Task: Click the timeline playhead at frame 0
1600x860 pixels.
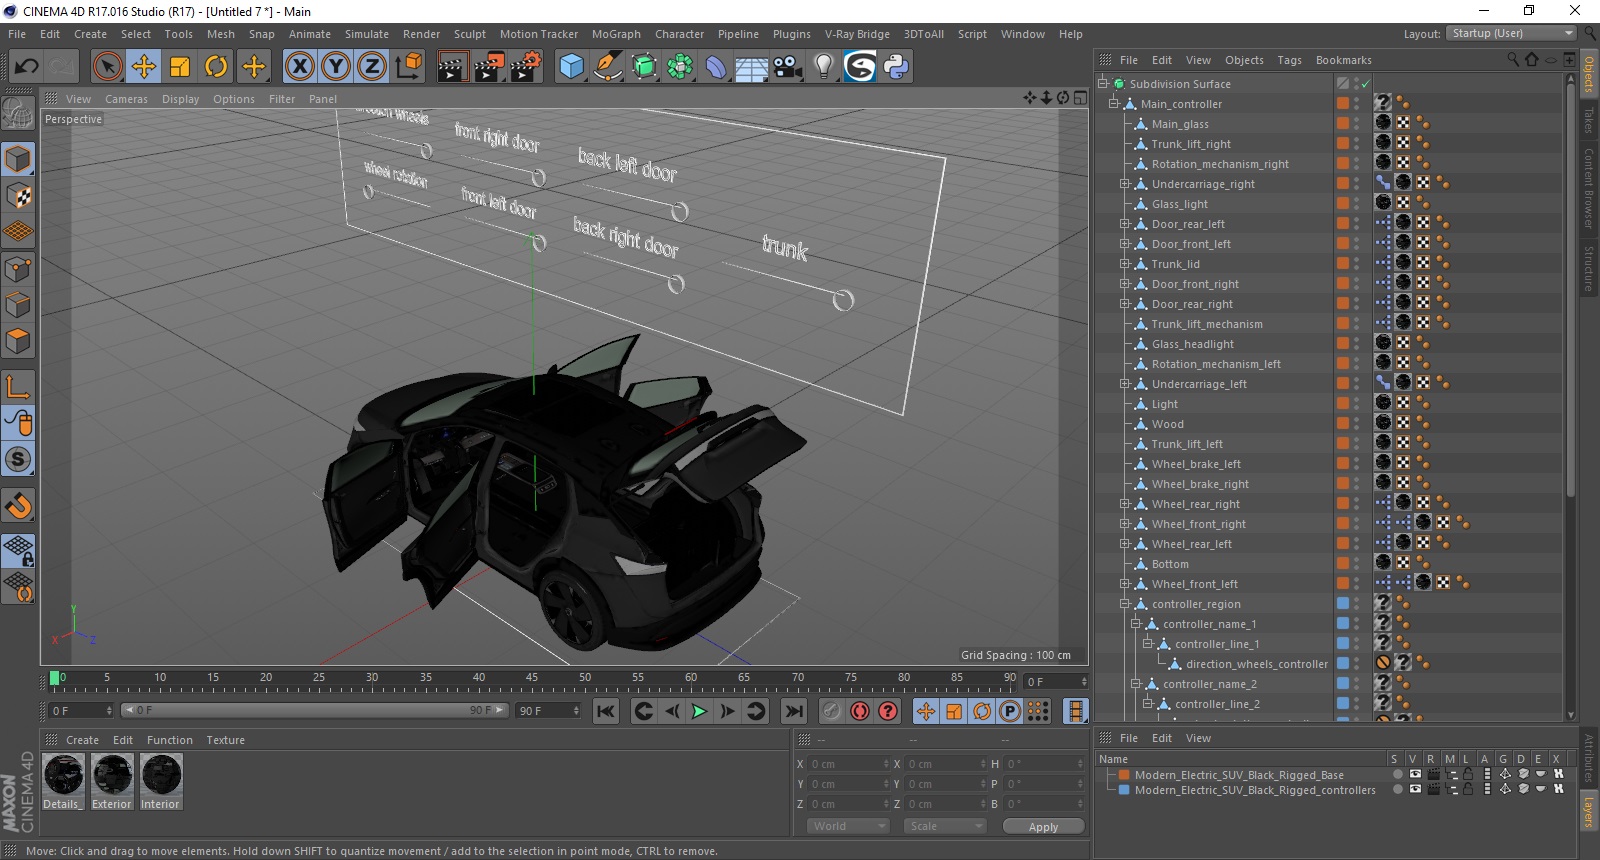Action: [x=55, y=678]
